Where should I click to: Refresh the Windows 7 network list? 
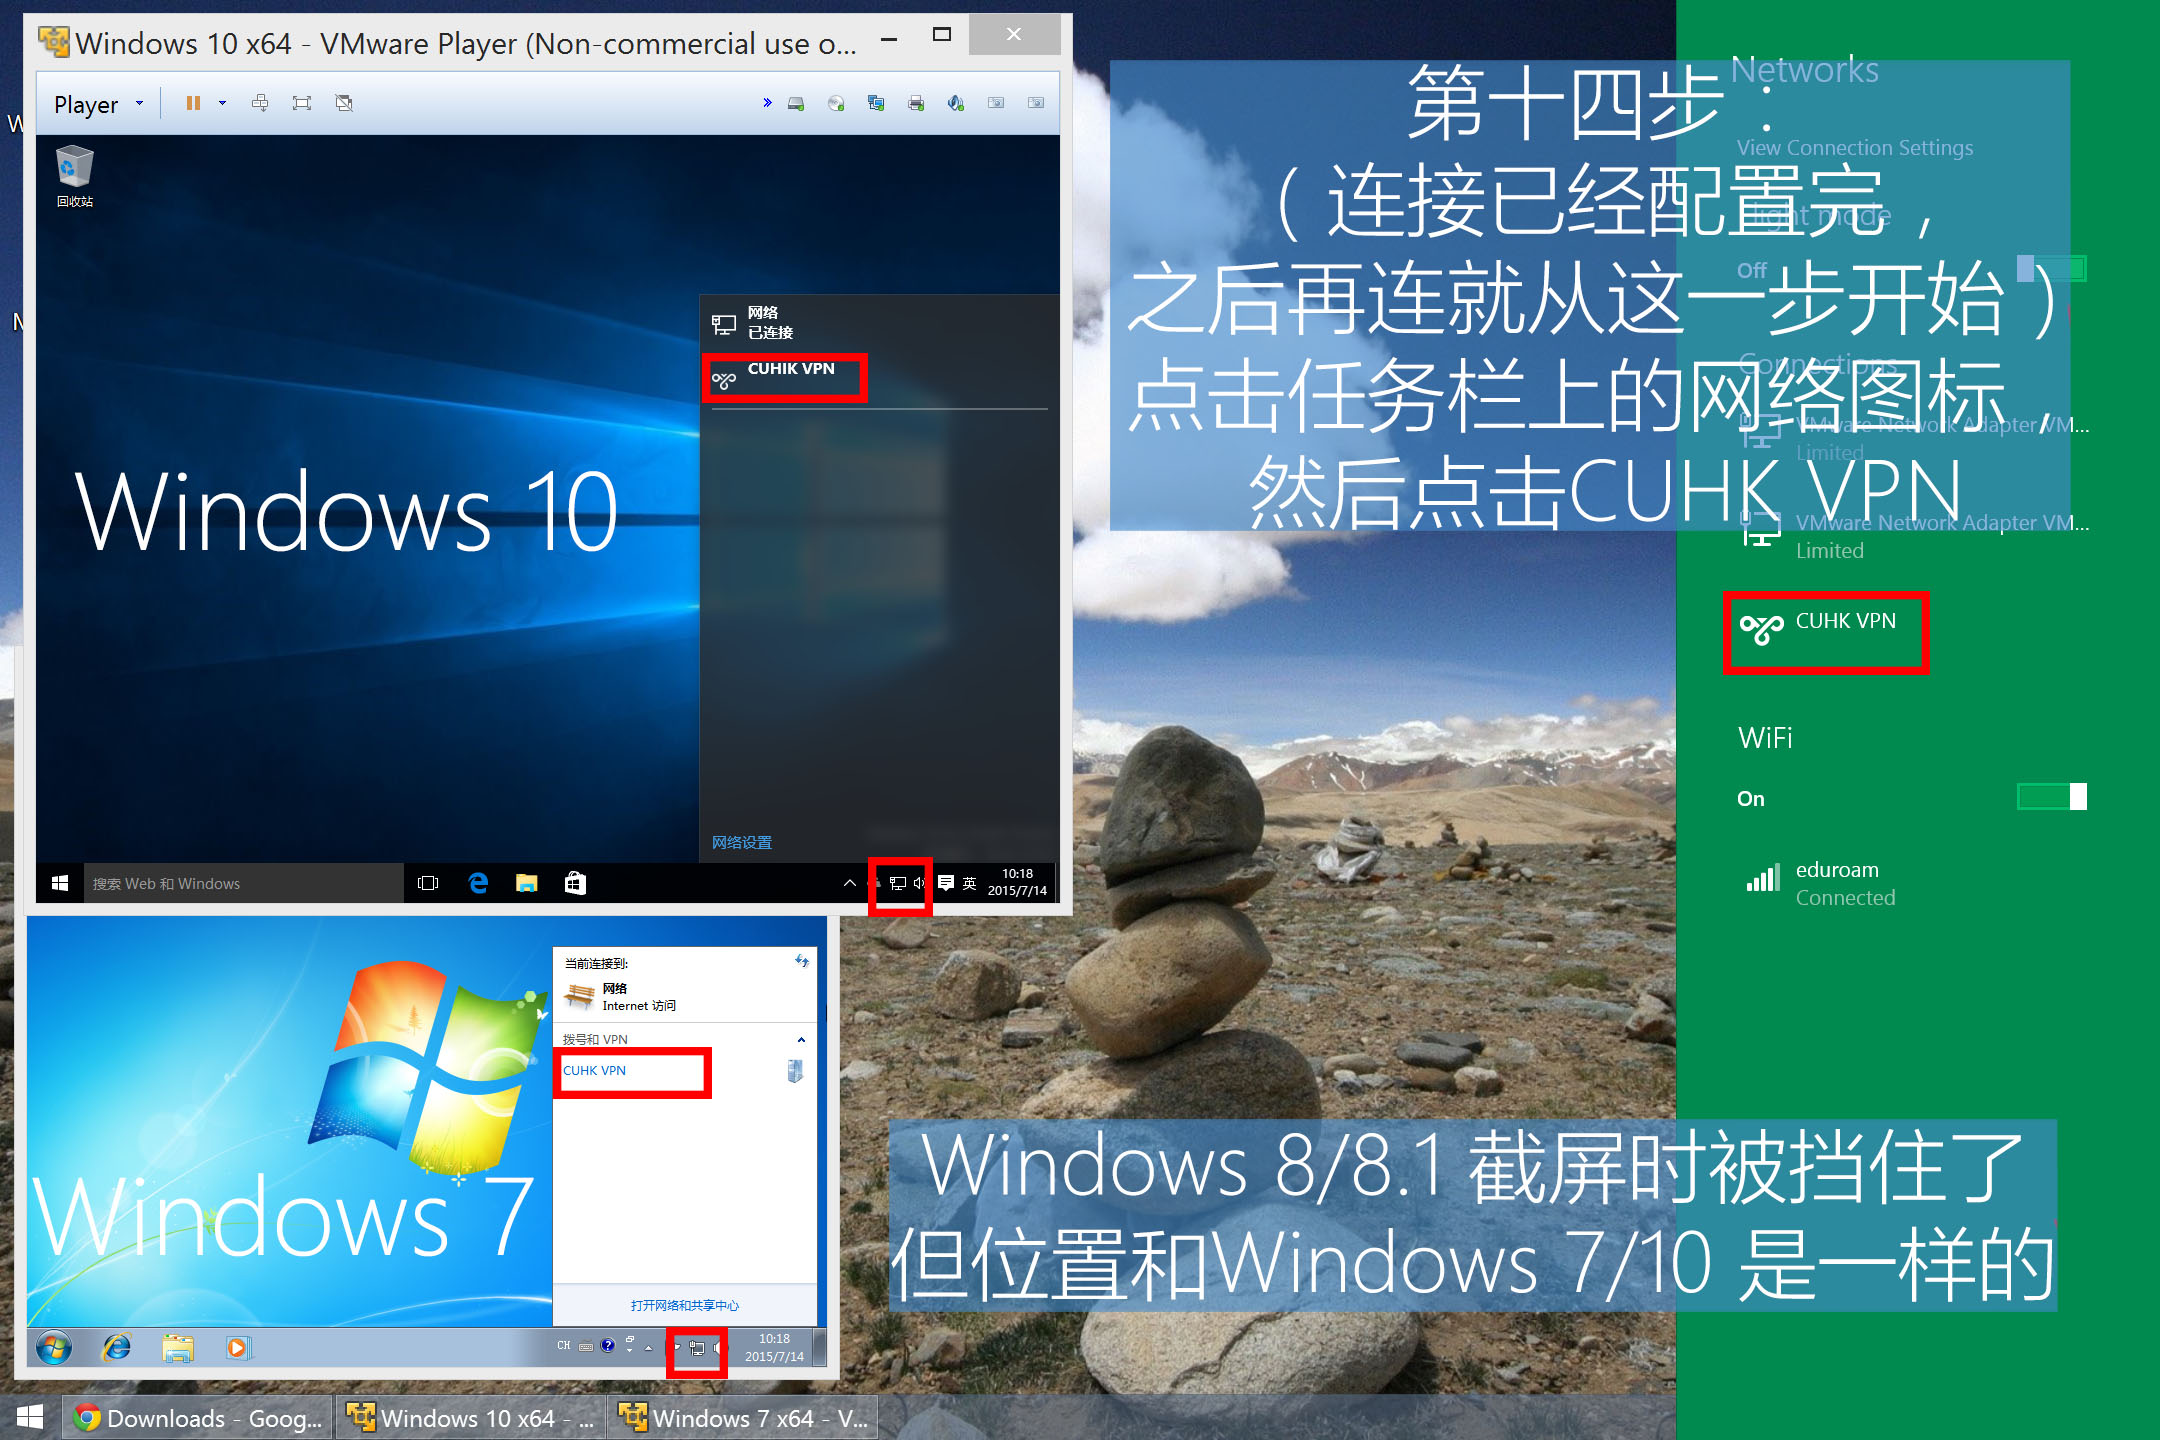point(801,962)
